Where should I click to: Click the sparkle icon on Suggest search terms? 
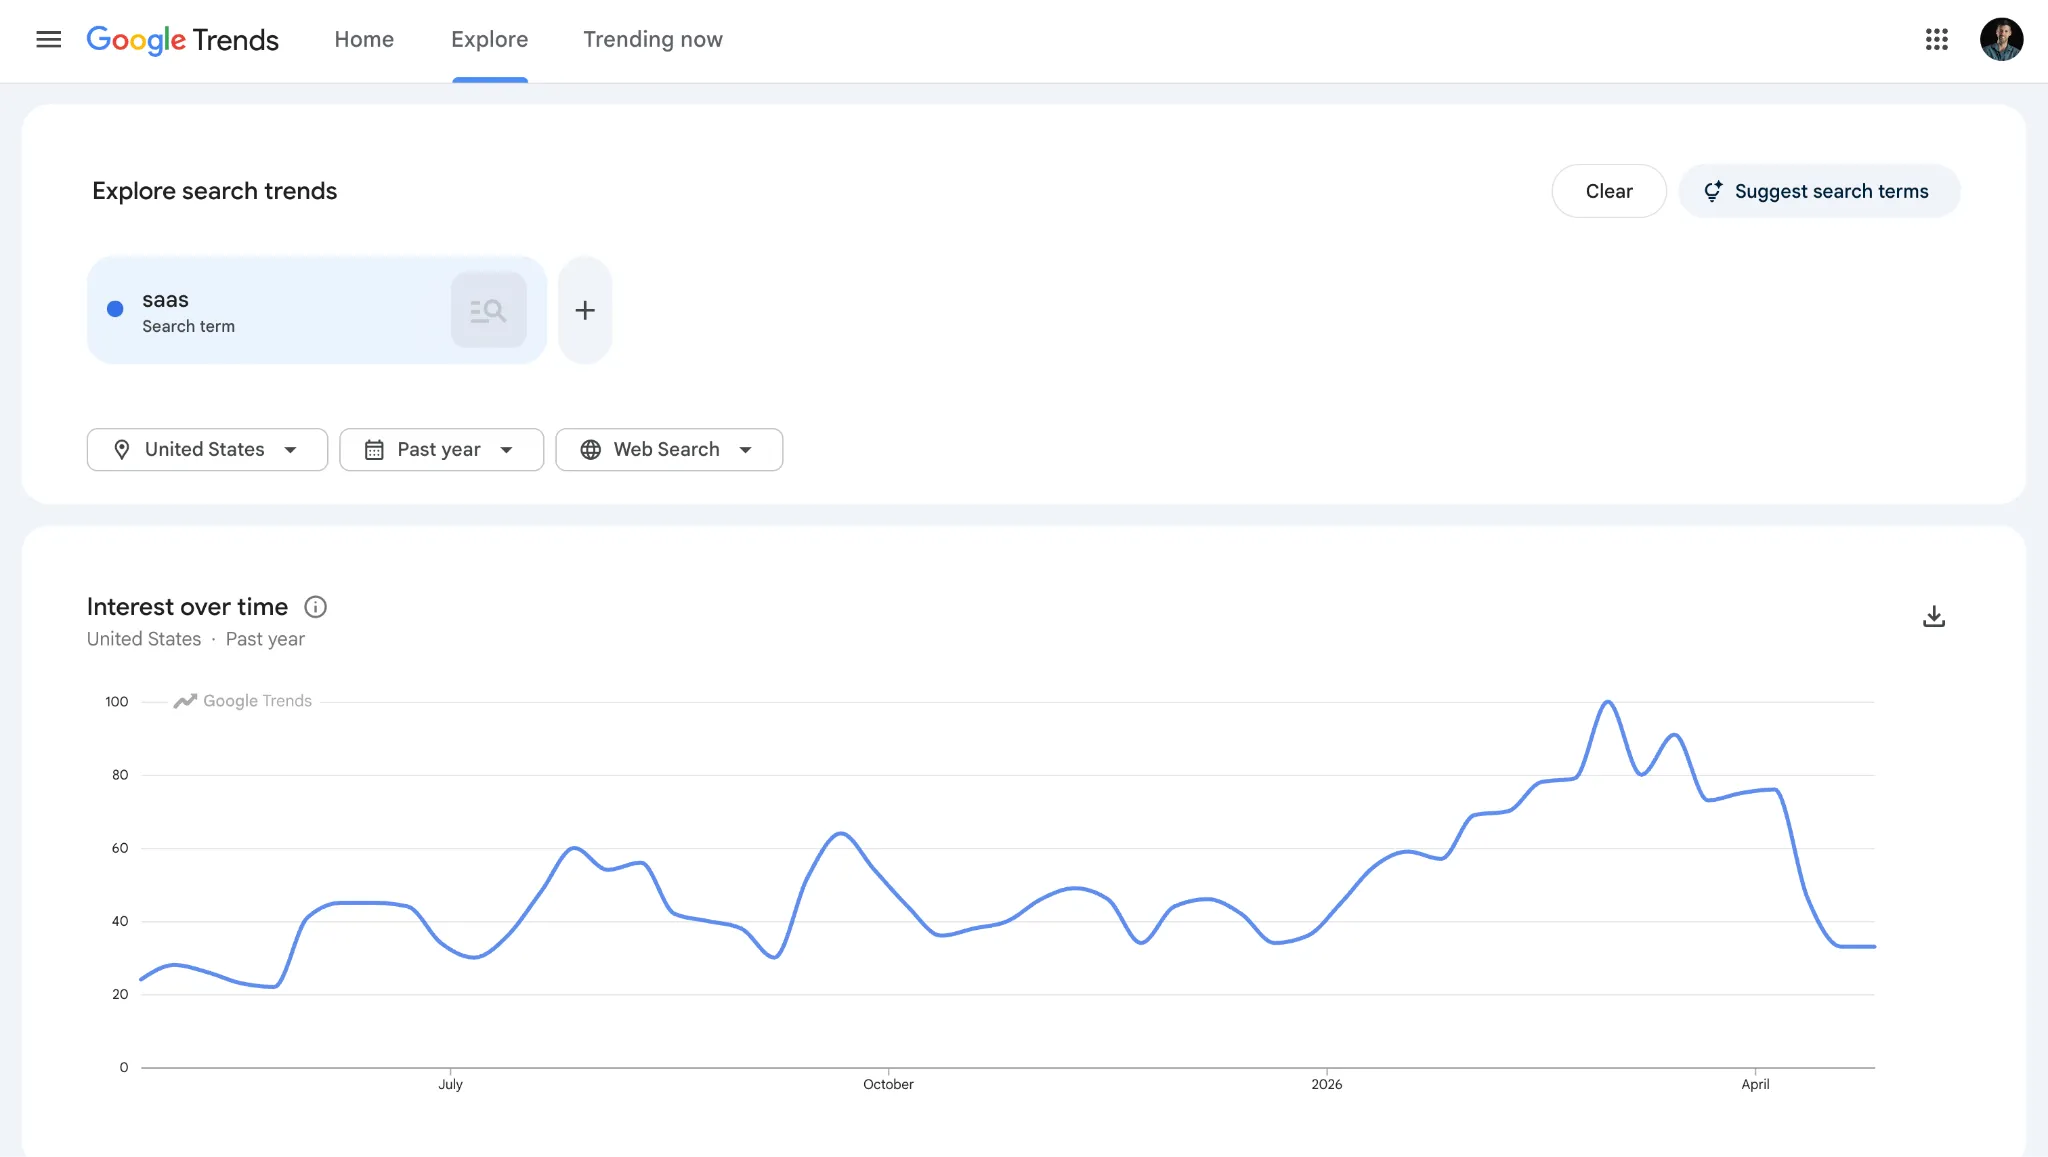point(1713,191)
